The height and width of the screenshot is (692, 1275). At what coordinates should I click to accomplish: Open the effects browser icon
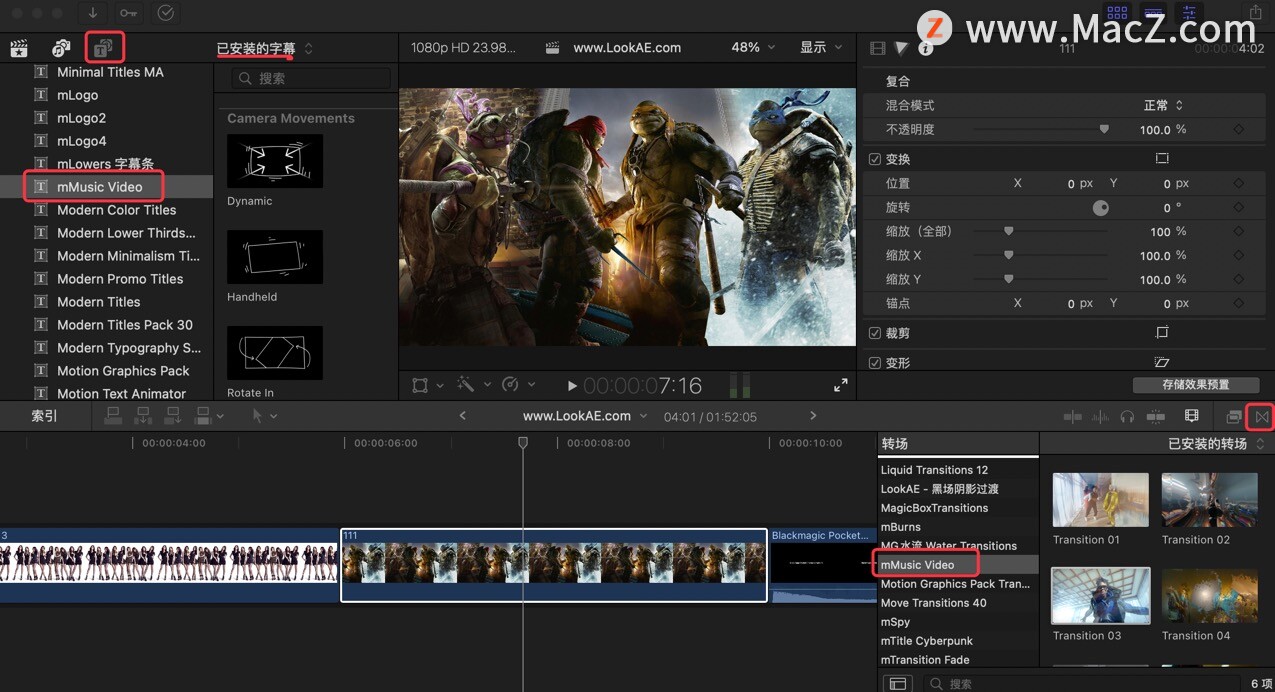point(1234,416)
